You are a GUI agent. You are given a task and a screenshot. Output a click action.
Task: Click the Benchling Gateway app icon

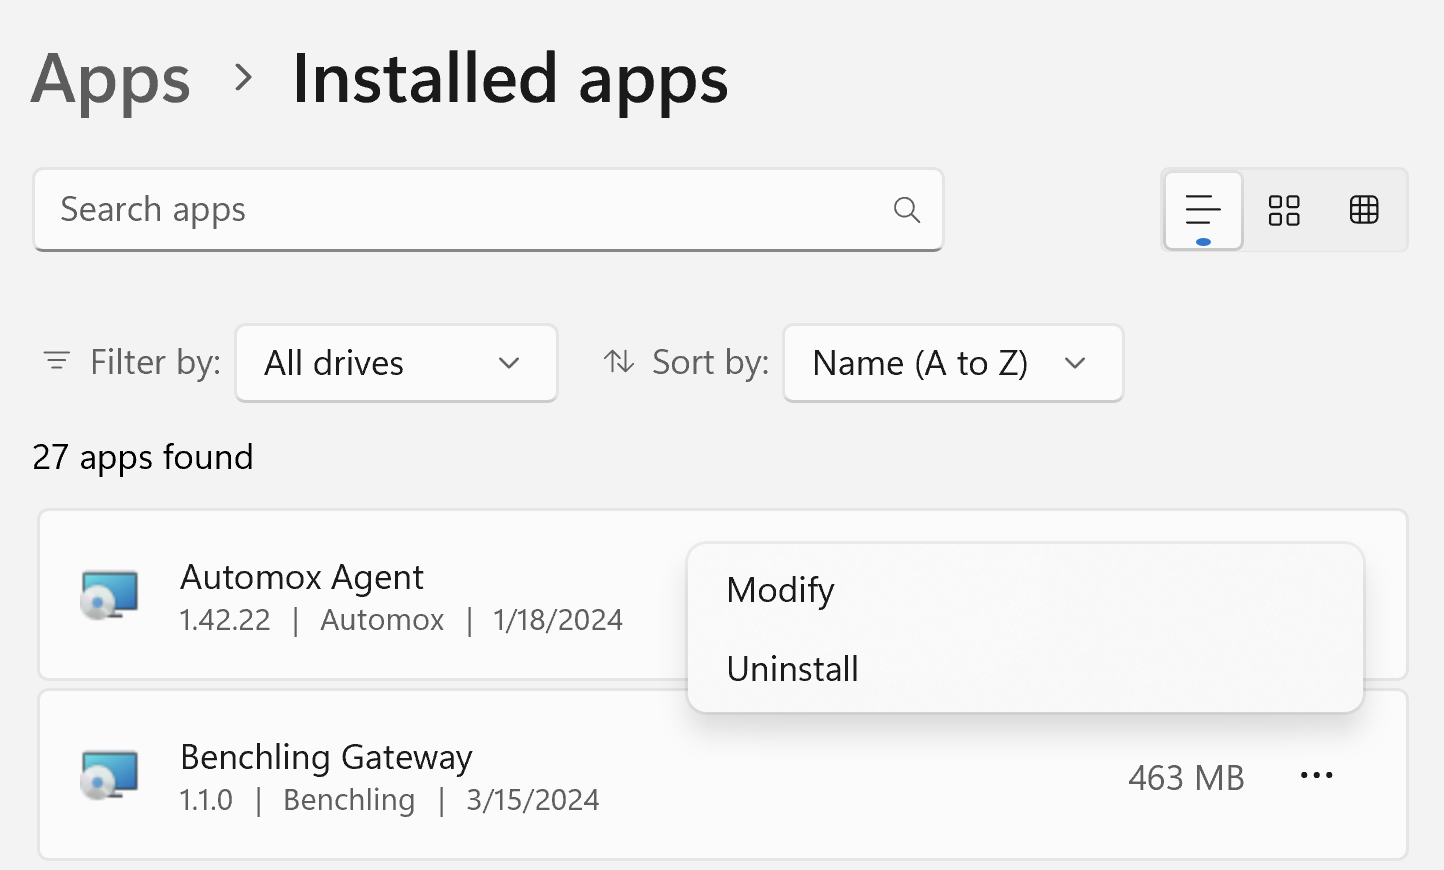pos(109,776)
